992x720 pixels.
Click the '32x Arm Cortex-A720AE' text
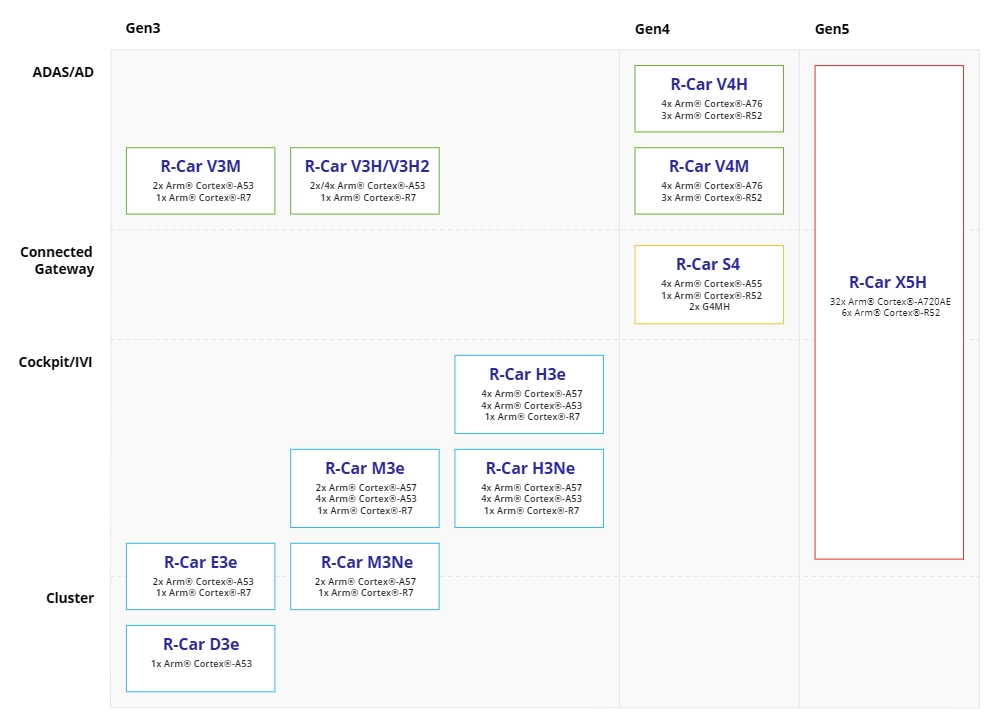coord(890,302)
